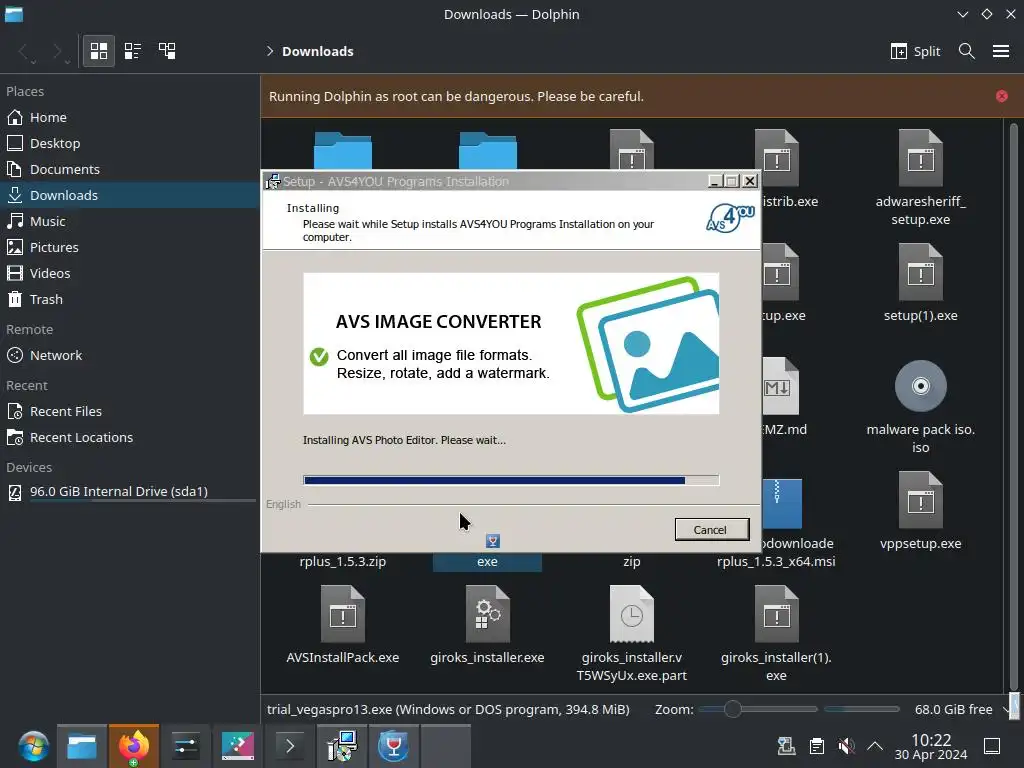This screenshot has width=1024, height=768.
Task: Open Music in Places panel
Action: 130,221
